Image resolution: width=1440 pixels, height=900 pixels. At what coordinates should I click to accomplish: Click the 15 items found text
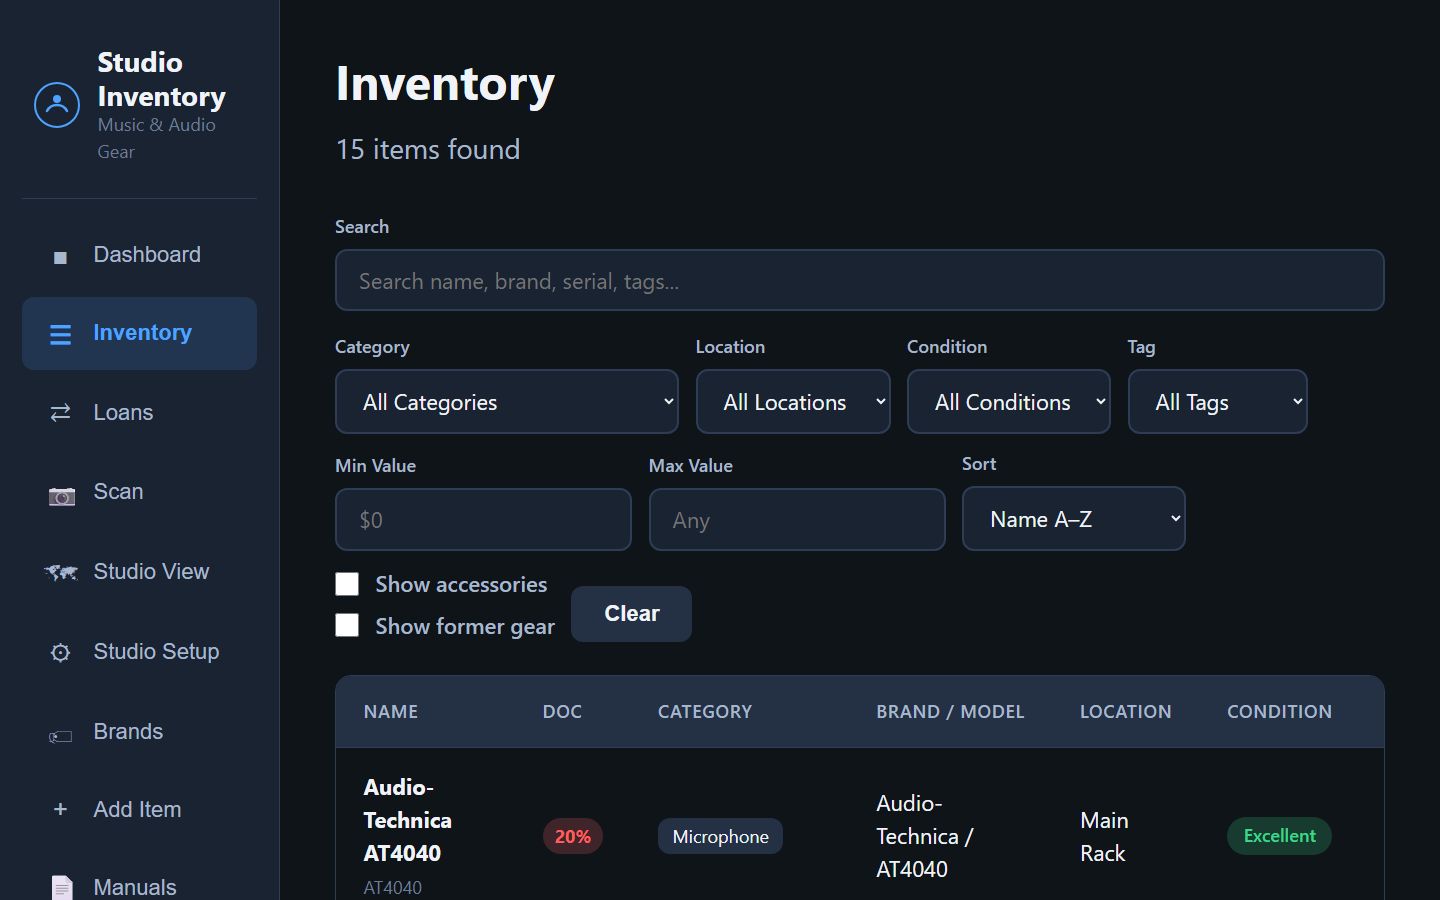(x=428, y=149)
